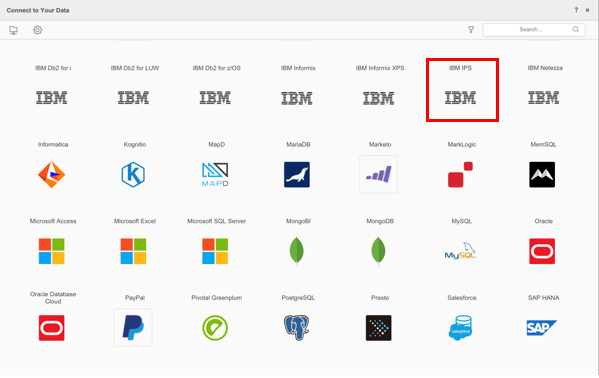Focus the Search input field
599x378 pixels.
pos(534,29)
